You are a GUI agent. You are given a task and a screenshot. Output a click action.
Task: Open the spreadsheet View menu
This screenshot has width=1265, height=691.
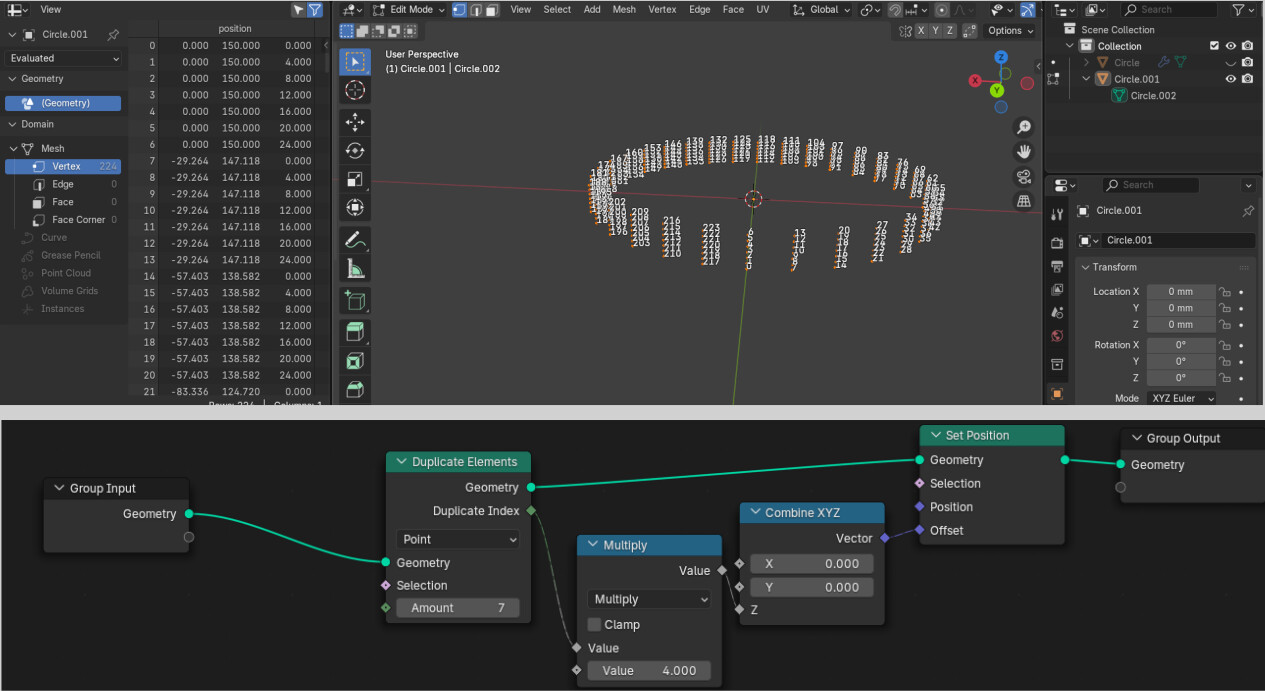pyautogui.click(x=51, y=10)
